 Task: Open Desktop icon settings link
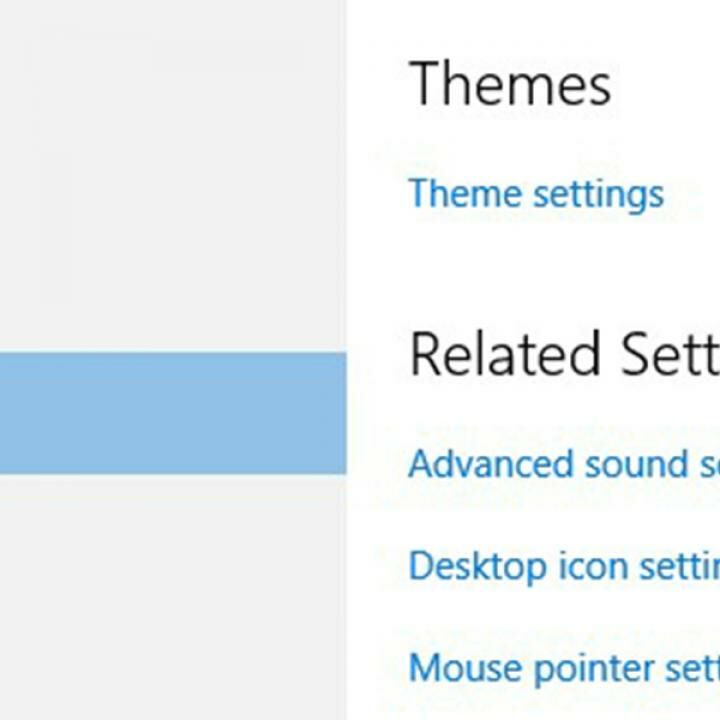(562, 566)
